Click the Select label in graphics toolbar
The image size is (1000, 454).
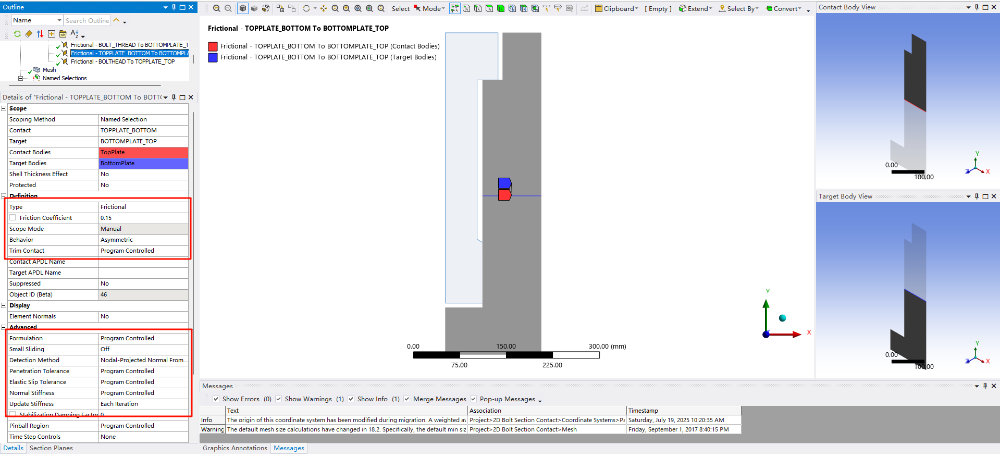pos(401,9)
